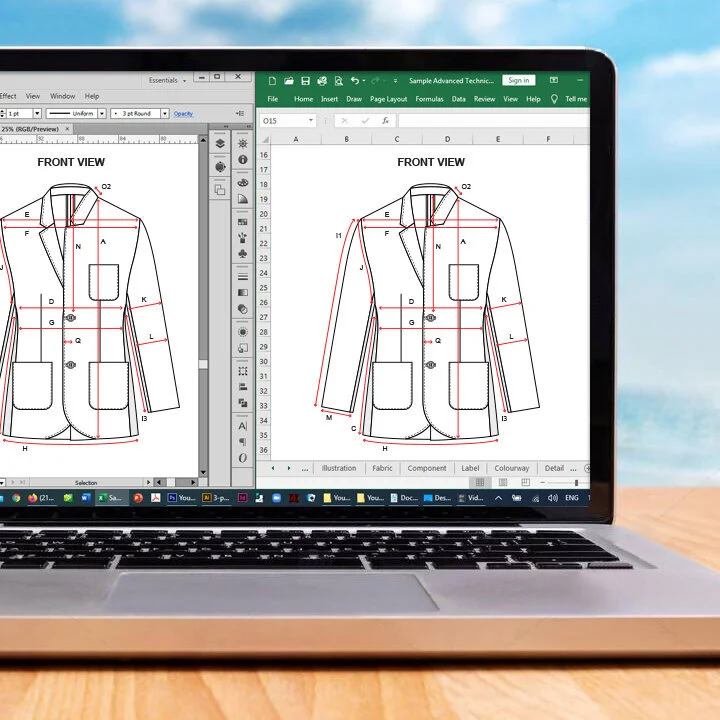Open the Info panel icon

tap(243, 159)
